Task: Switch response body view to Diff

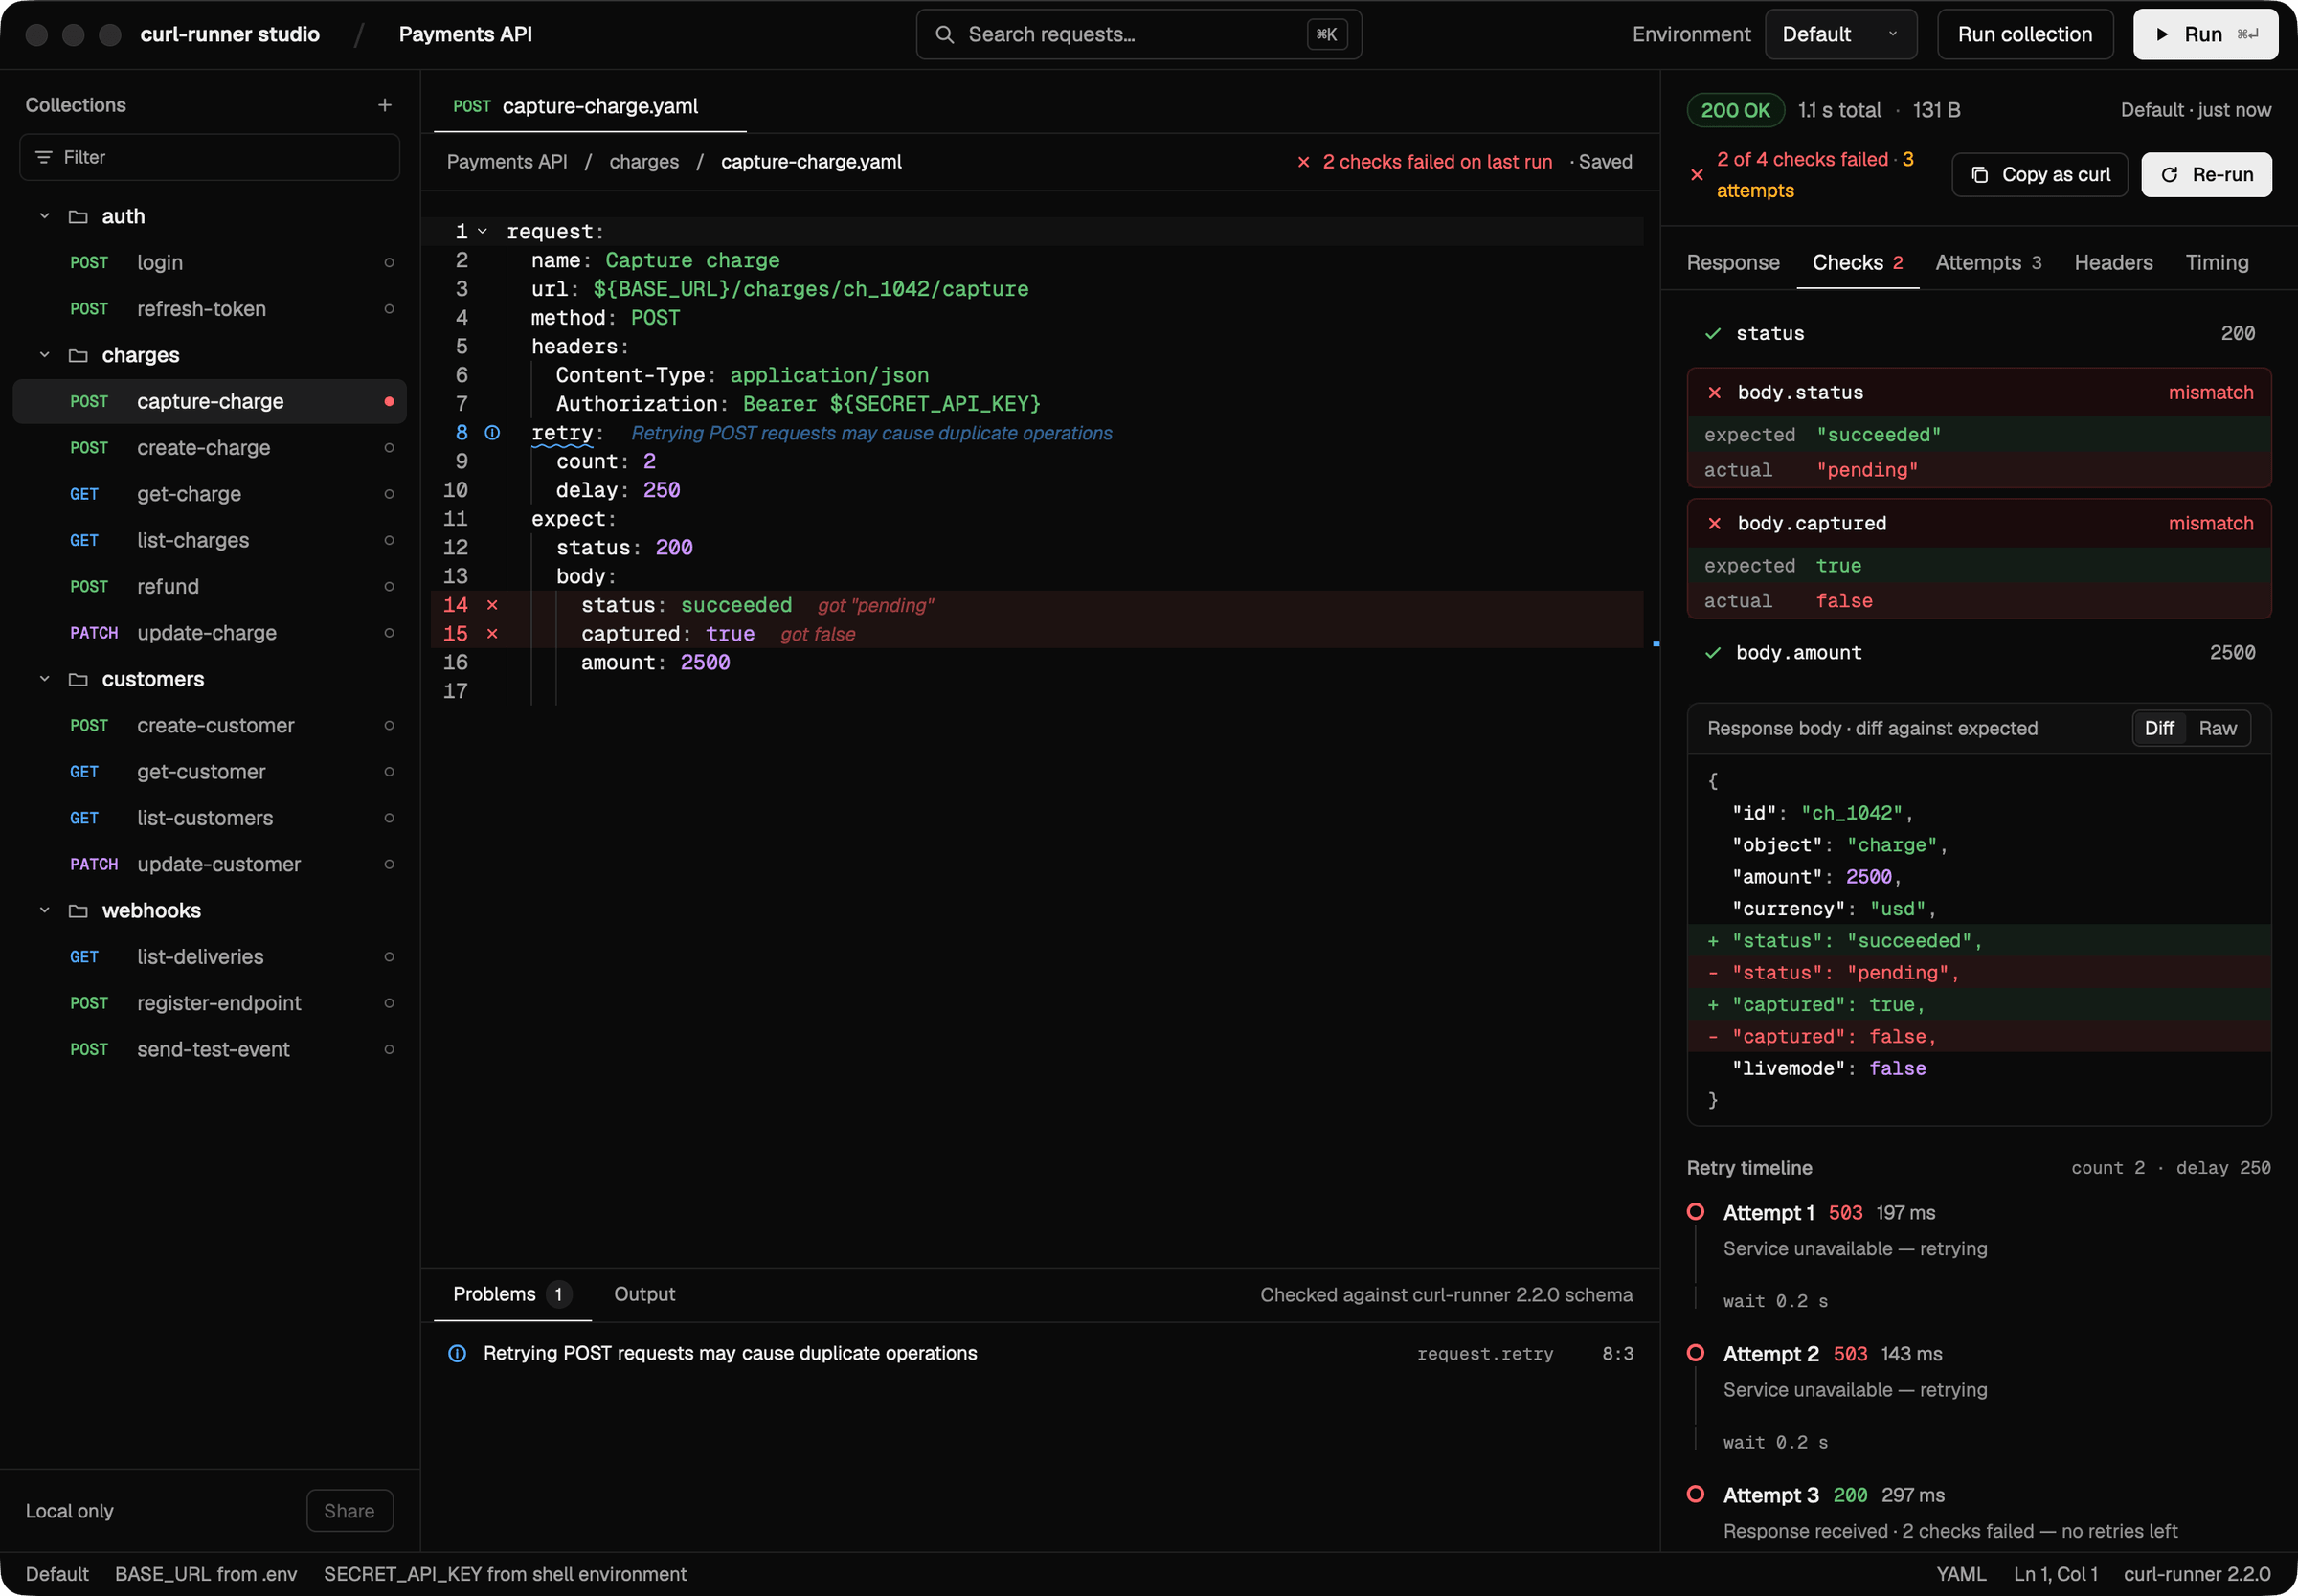Action: click(2159, 728)
